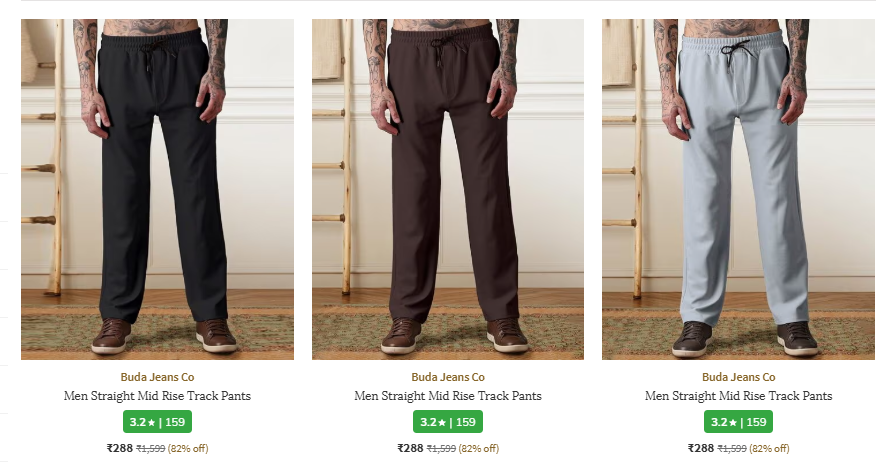Click the struck-through ₹1,599 price under grey pants
The height and width of the screenshot is (472, 882).
732,449
